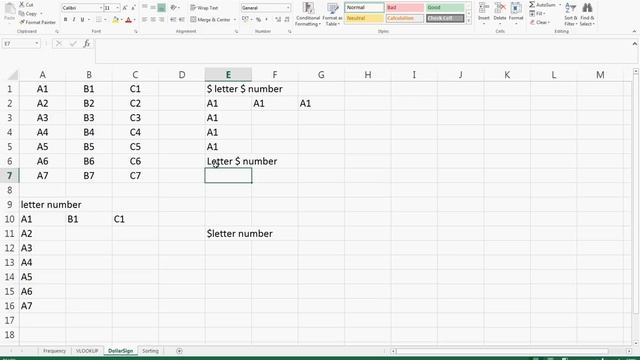Click Decrease Decimal icon
Screen dimensions: 640x360
click(287, 20)
